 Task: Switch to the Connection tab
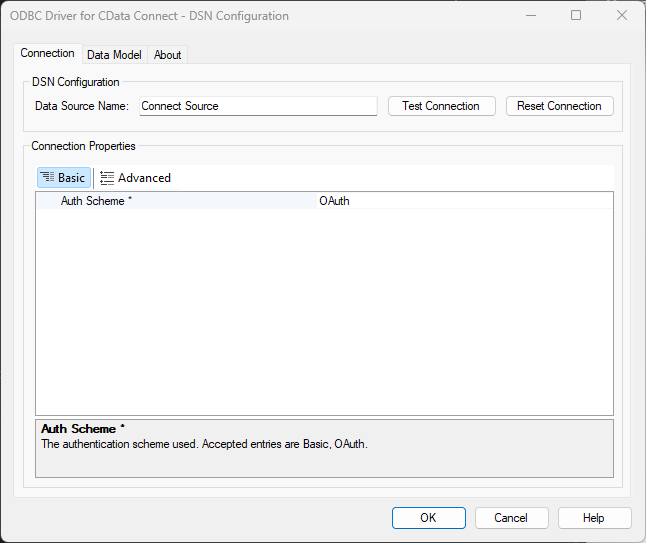coord(47,54)
